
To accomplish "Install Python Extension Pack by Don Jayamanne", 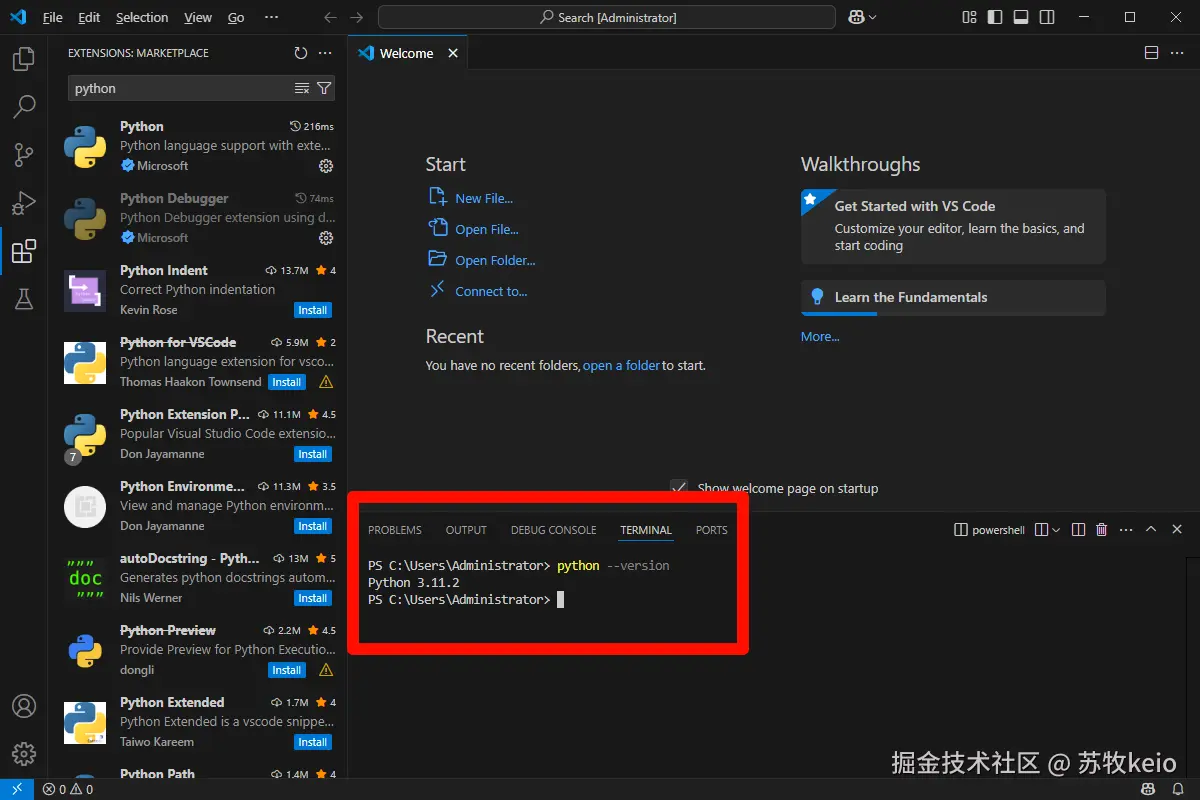I will coord(312,454).
